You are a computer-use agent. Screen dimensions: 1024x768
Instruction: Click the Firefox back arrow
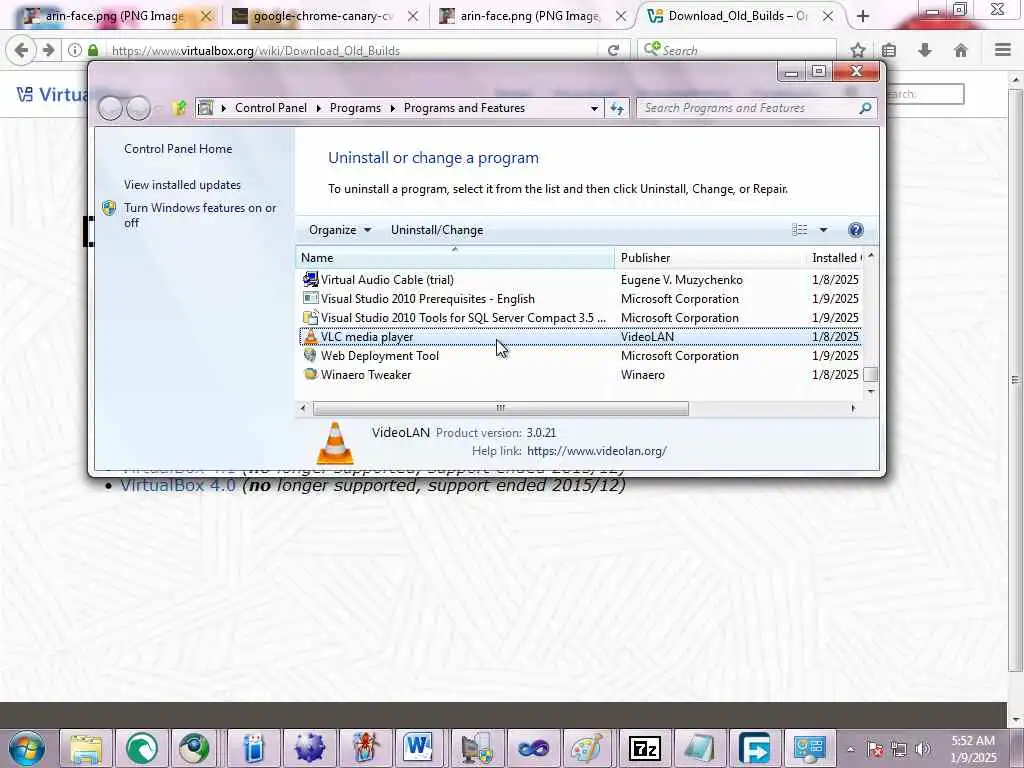(x=21, y=50)
